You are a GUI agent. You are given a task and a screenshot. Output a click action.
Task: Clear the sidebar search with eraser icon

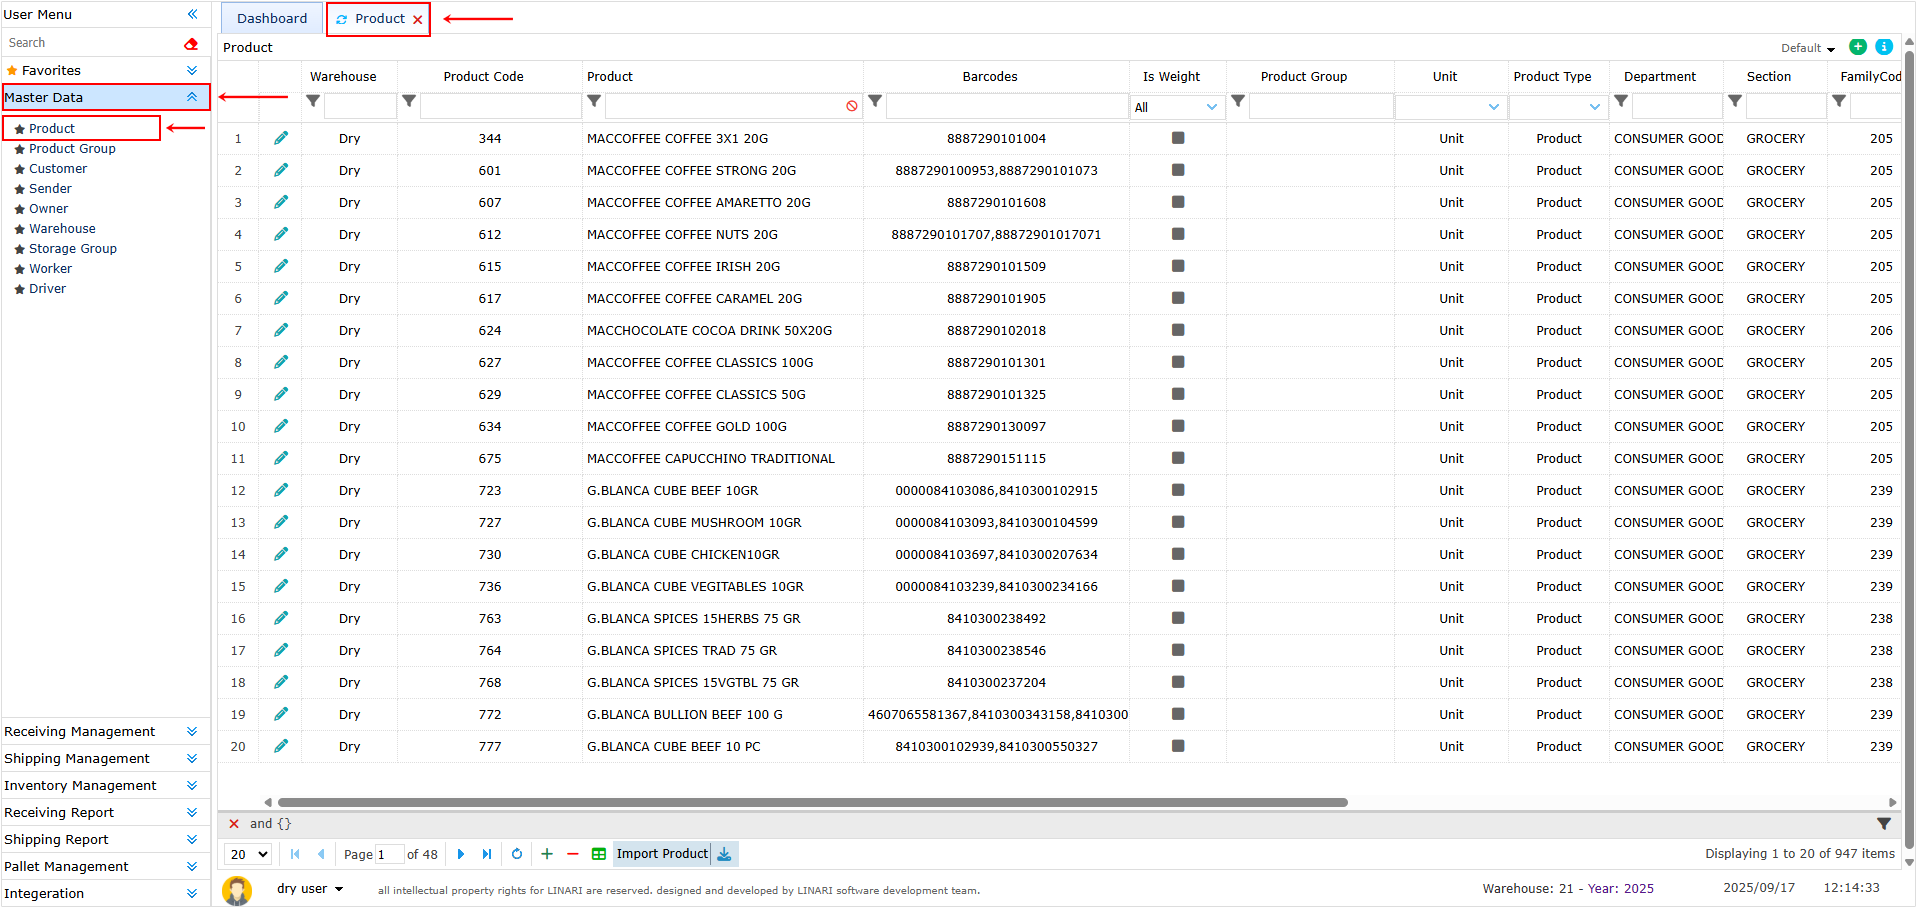pyautogui.click(x=191, y=43)
